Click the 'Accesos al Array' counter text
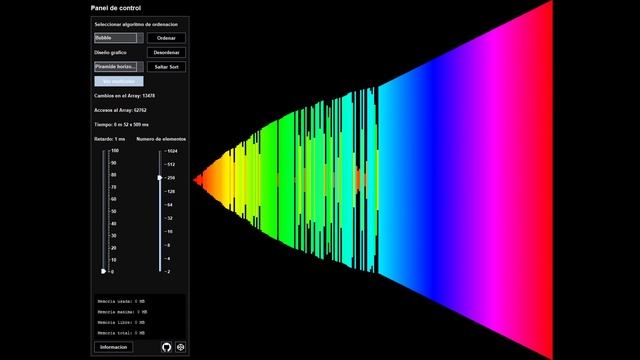This screenshot has width=640, height=360. pos(120,110)
